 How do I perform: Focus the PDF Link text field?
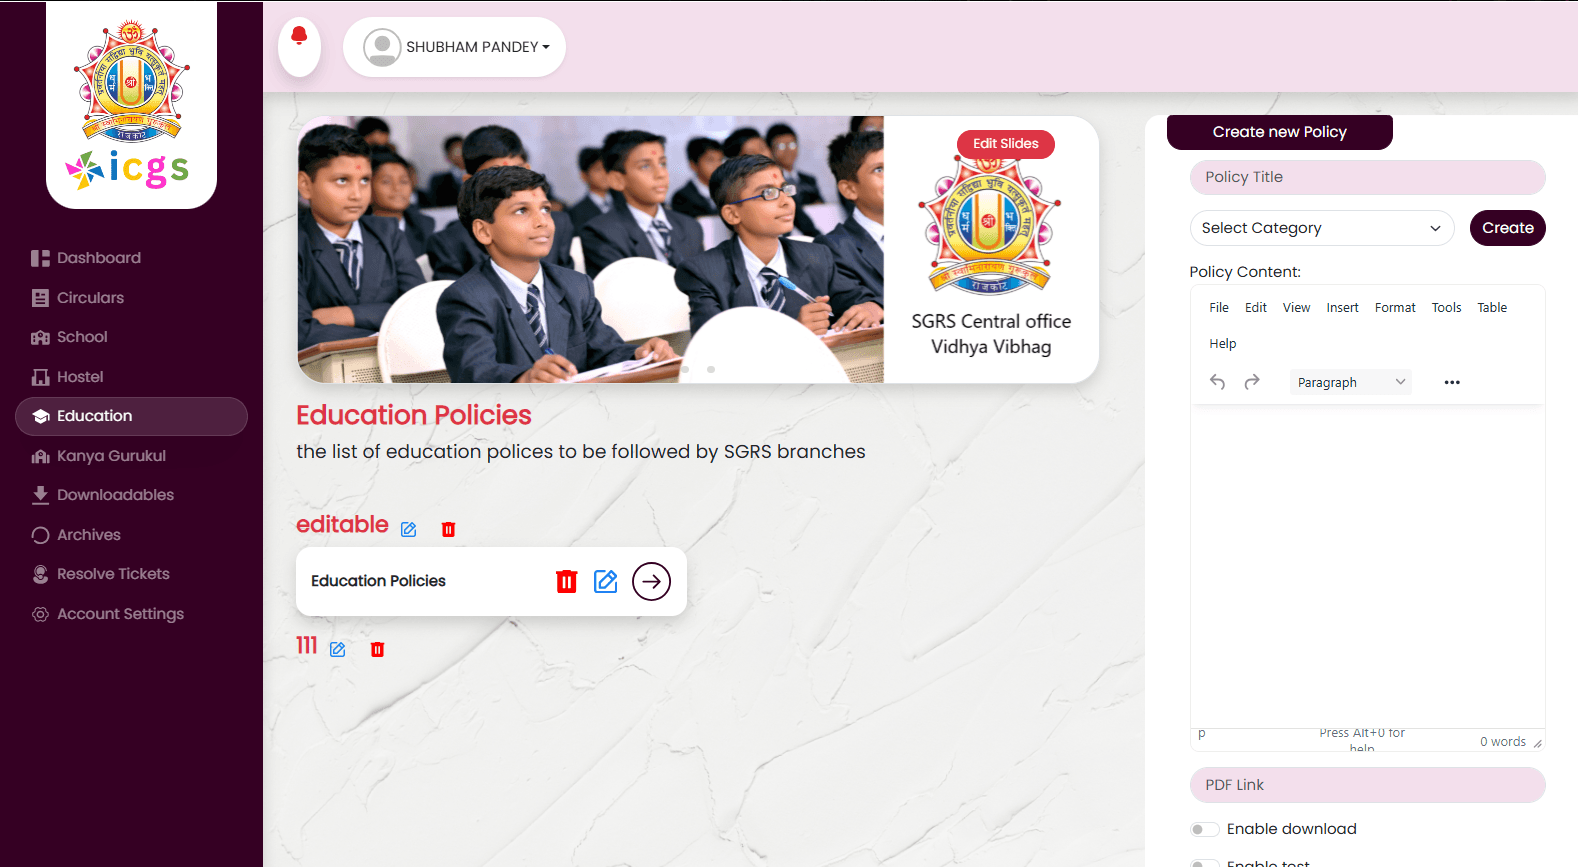[x=1367, y=785]
